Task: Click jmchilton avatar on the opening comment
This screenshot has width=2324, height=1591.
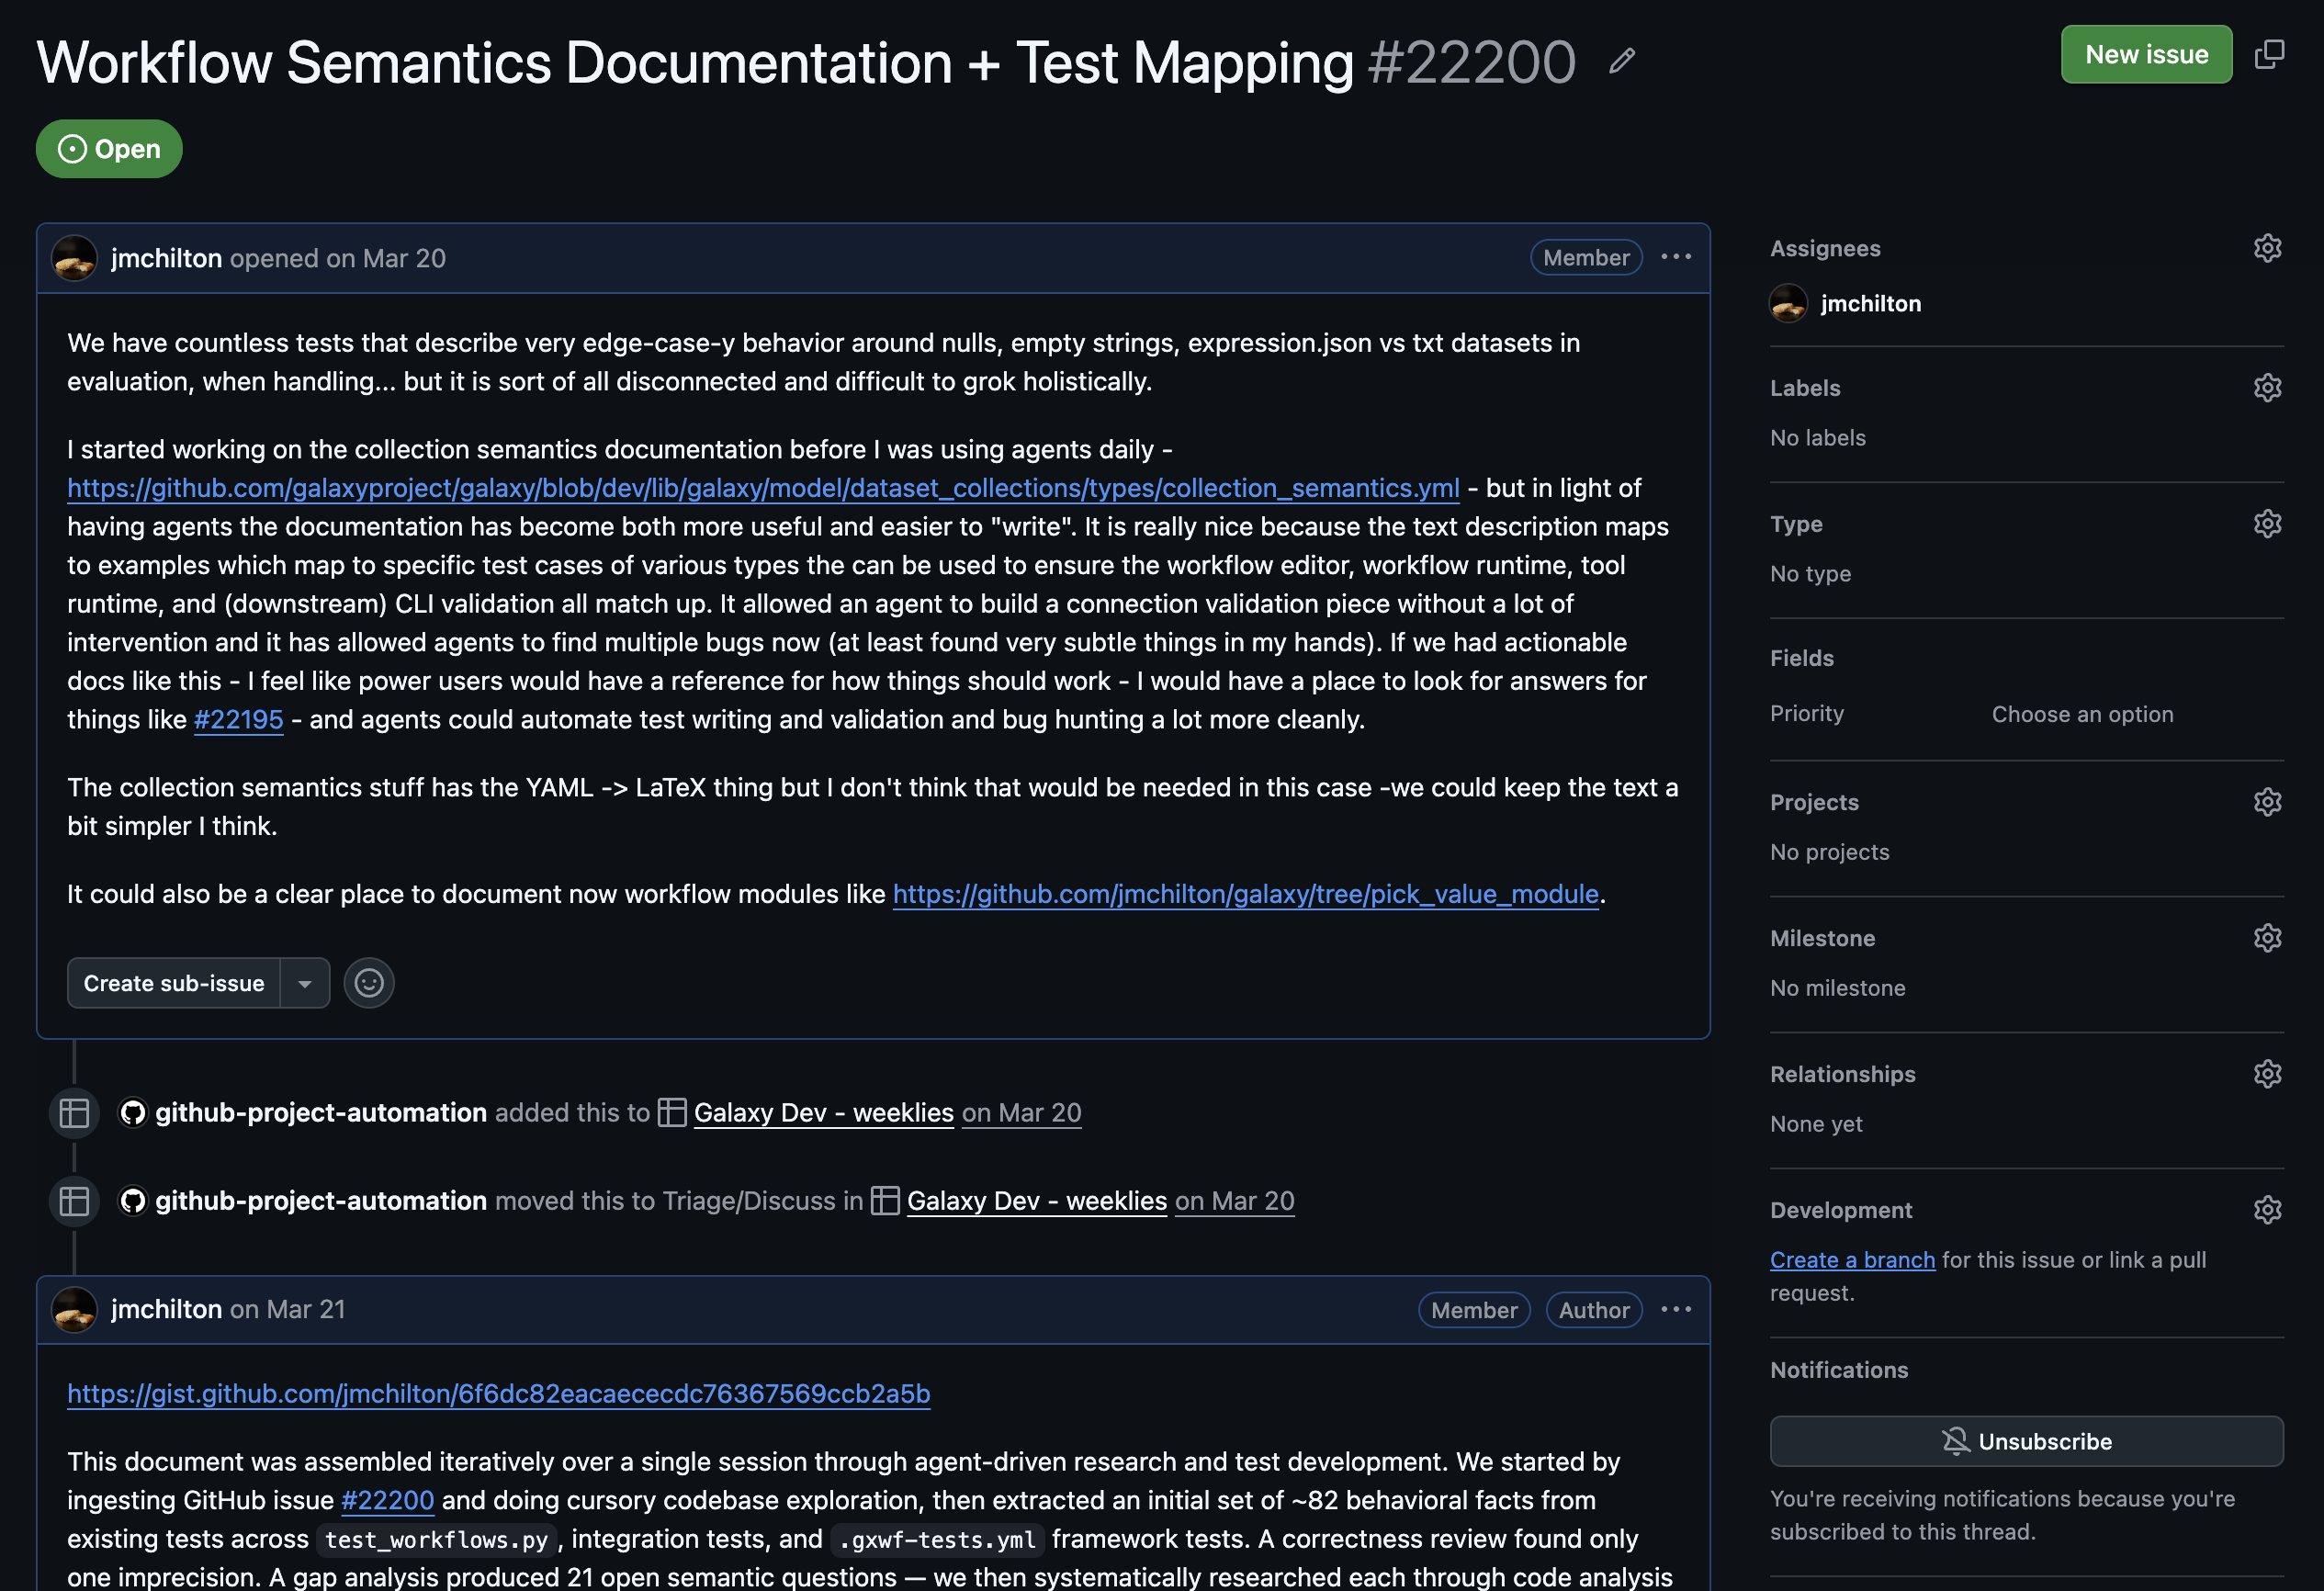Action: pyautogui.click(x=74, y=258)
